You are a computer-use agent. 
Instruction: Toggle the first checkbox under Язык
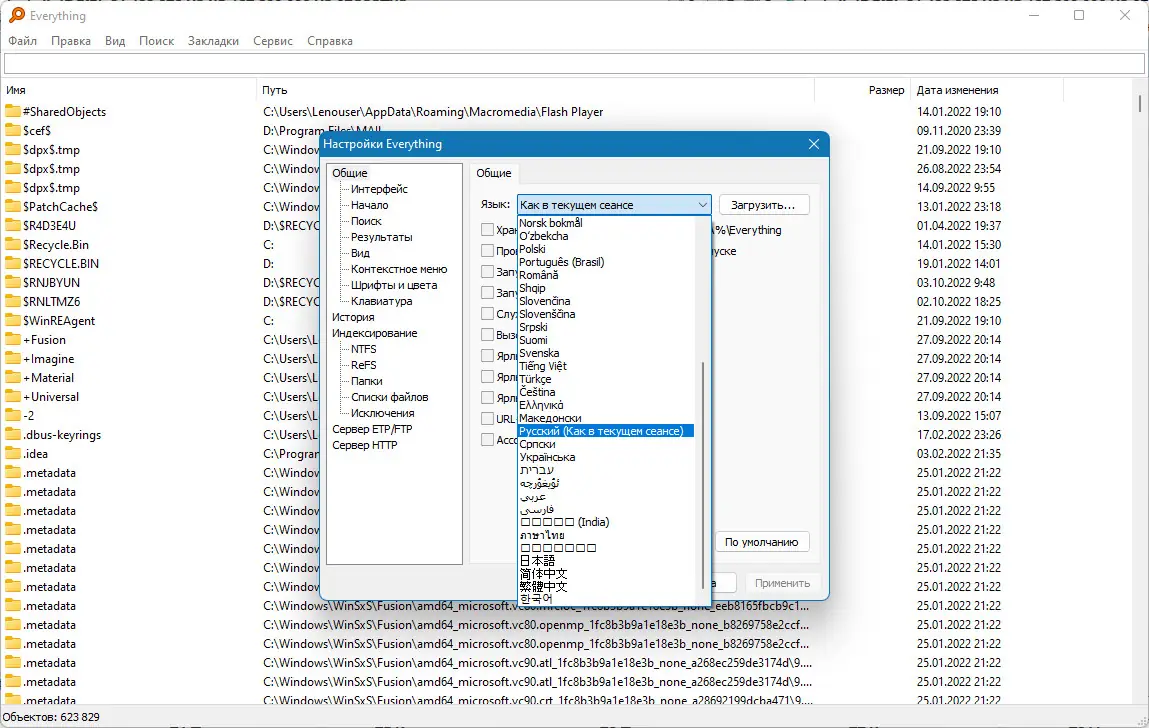coord(488,230)
